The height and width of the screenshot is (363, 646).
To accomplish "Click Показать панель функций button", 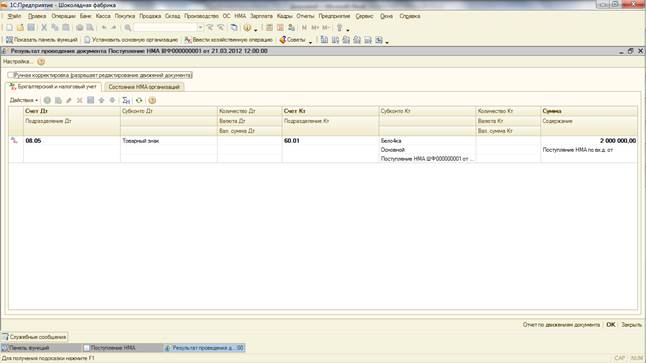I will click(x=42, y=40).
